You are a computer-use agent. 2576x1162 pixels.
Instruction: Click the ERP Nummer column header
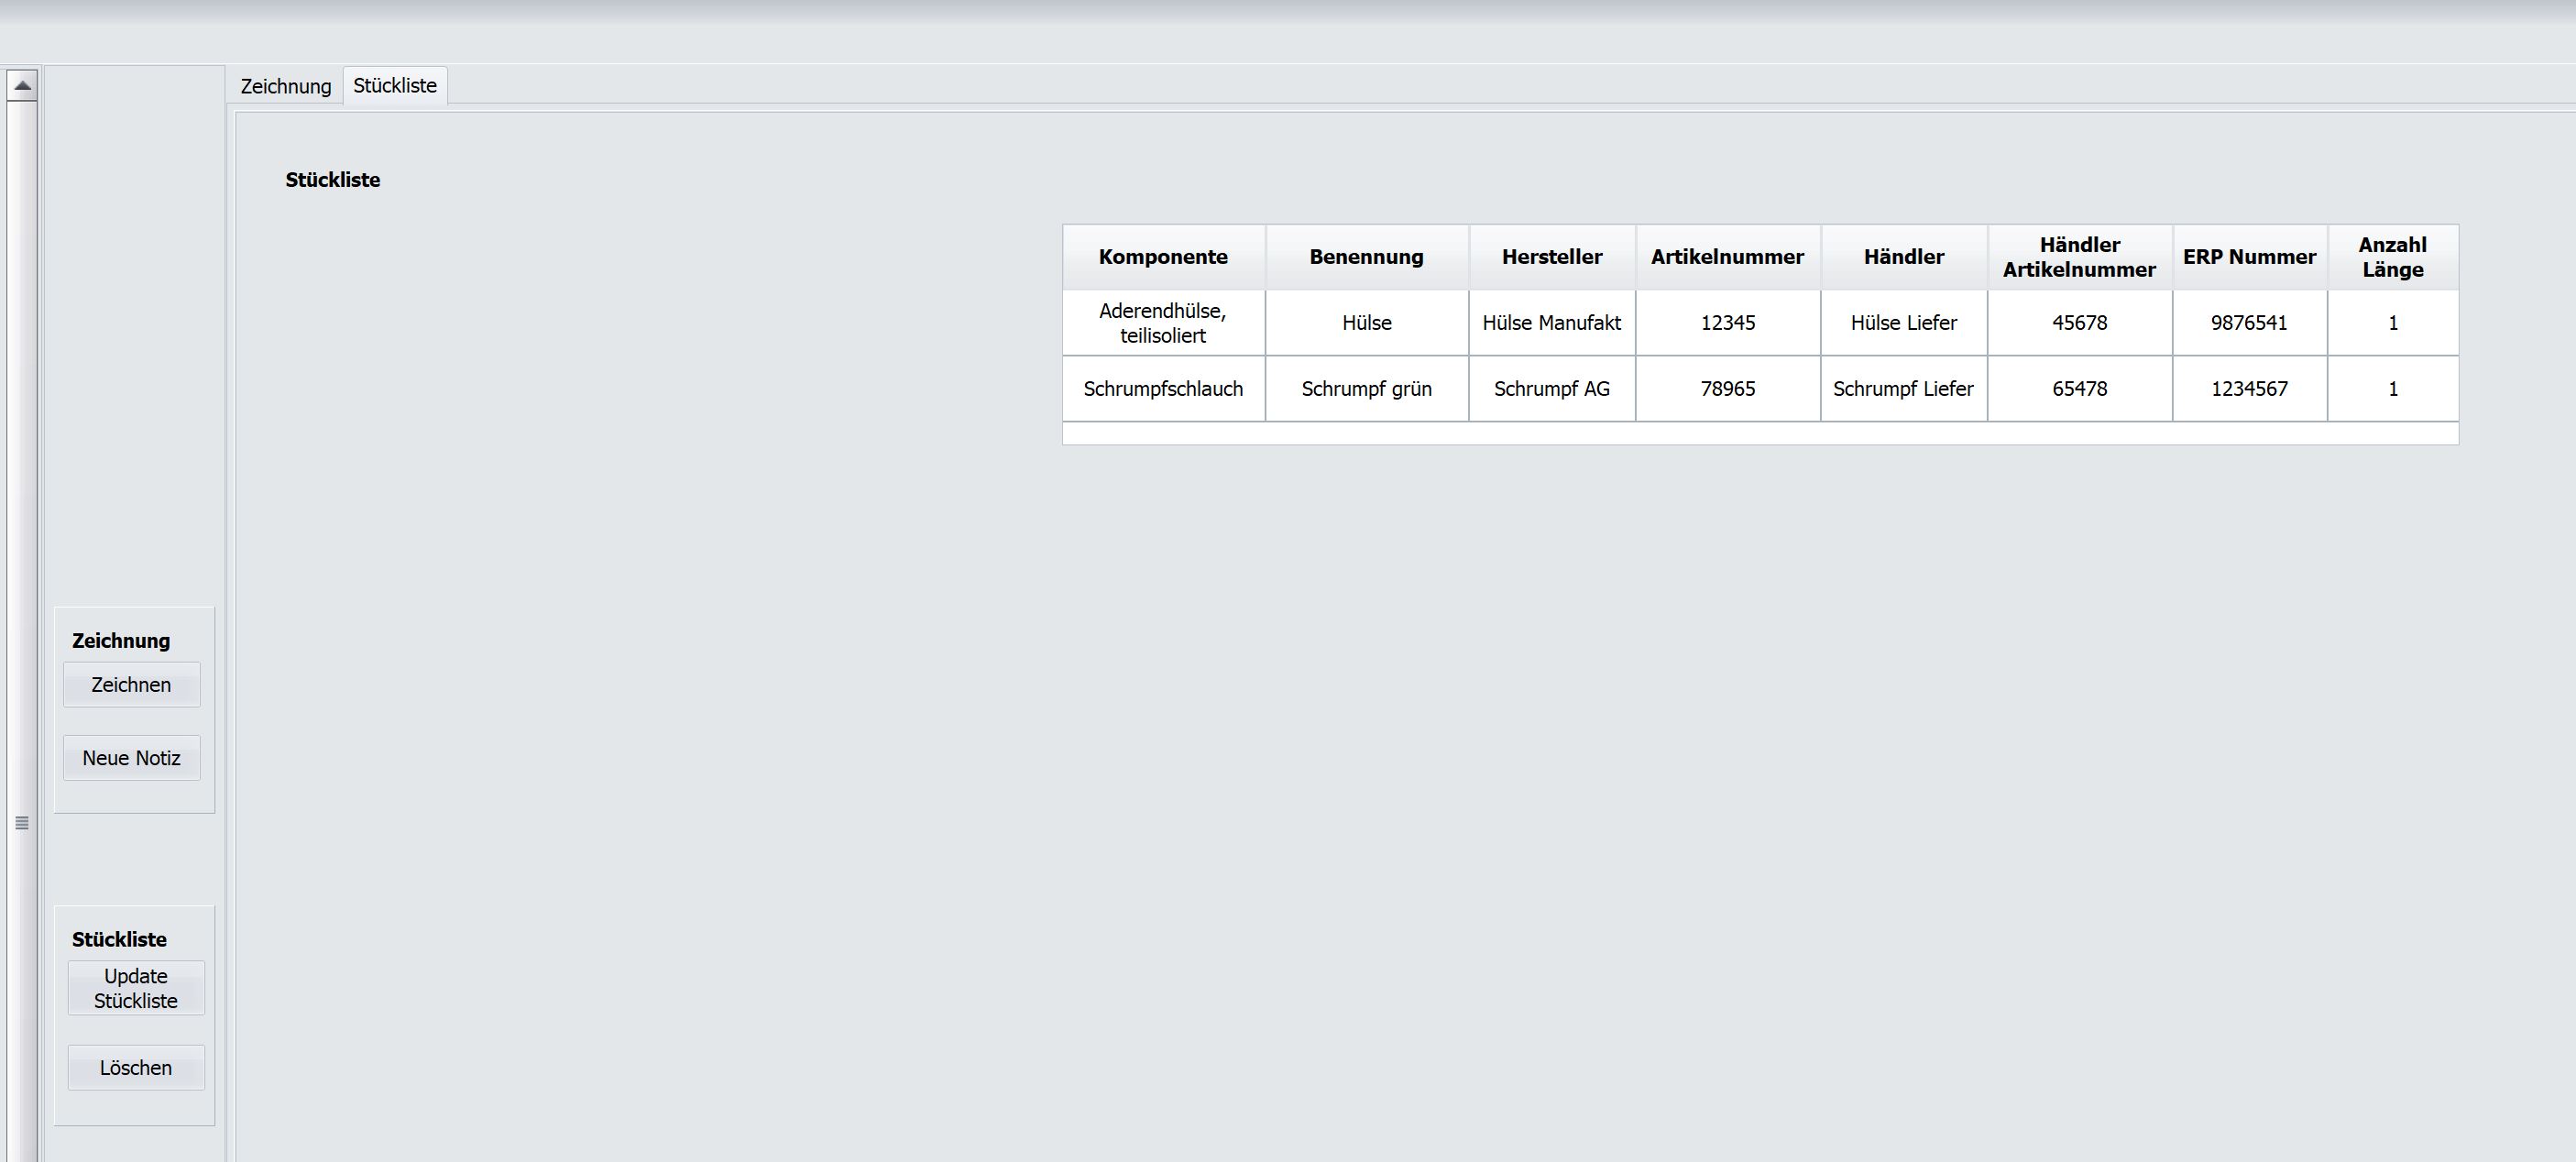pos(2249,257)
